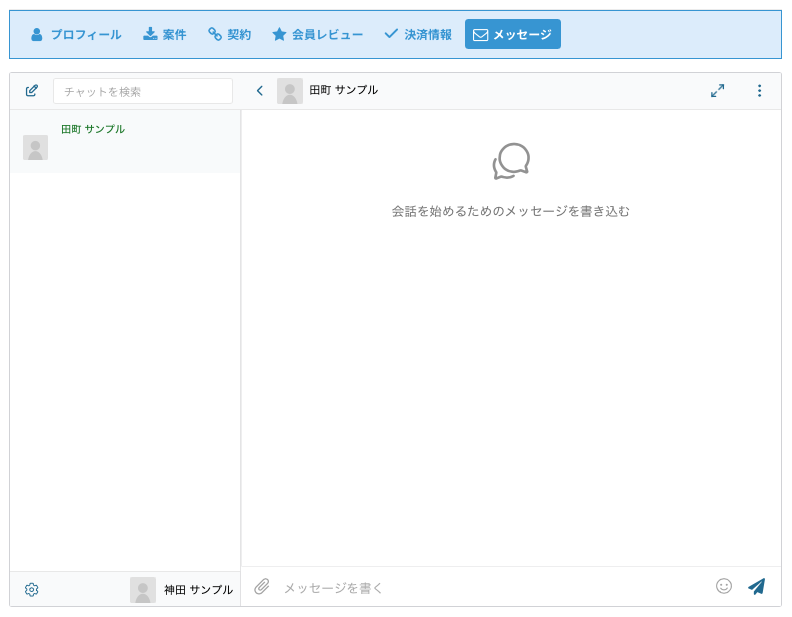Select the 決済情報 tab
Viewport: 792px width, 617px height.
(418, 34)
